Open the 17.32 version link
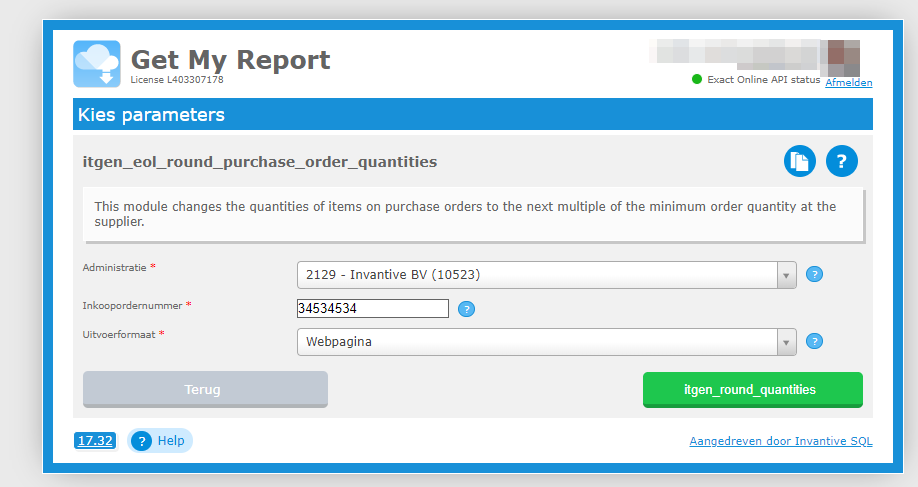The width and height of the screenshot is (918, 487). (x=95, y=441)
